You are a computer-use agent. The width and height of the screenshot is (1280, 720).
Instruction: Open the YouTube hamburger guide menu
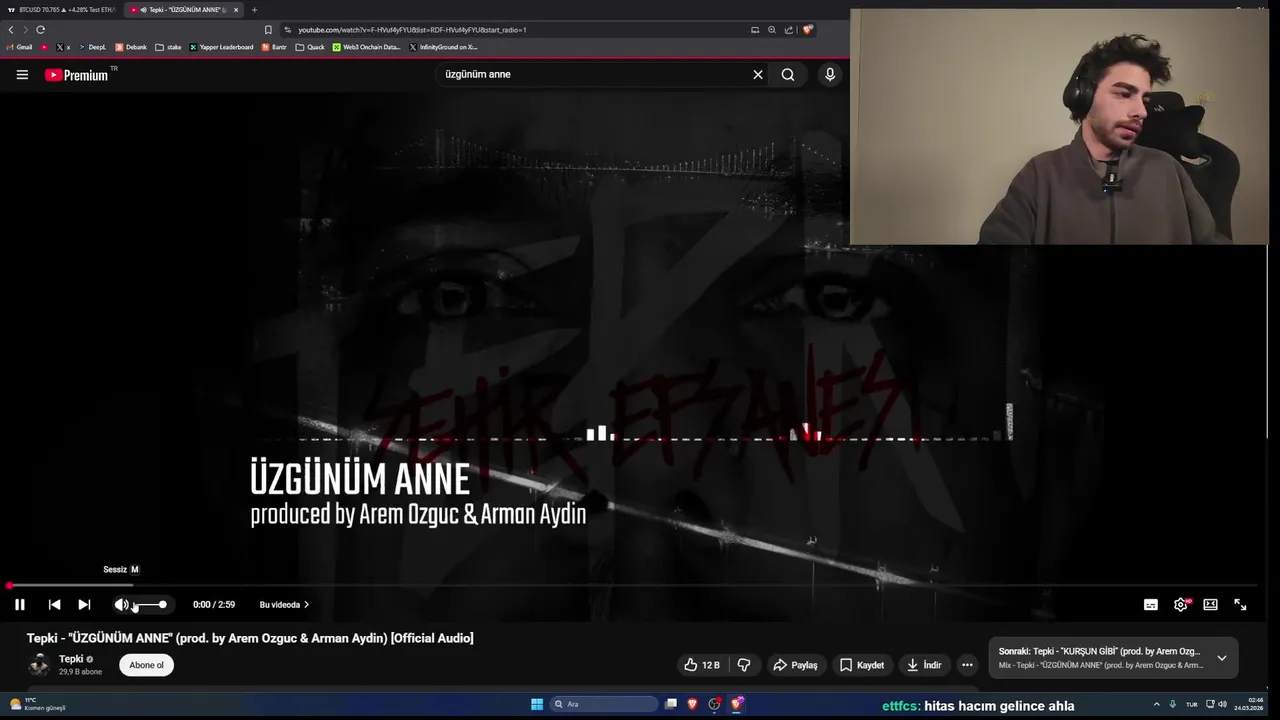pos(22,75)
